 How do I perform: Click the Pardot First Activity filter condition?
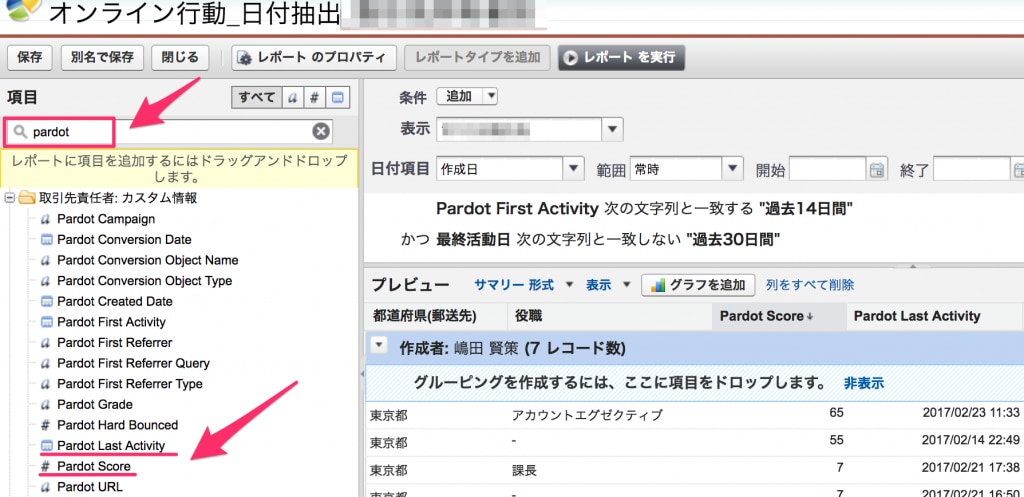click(645, 209)
